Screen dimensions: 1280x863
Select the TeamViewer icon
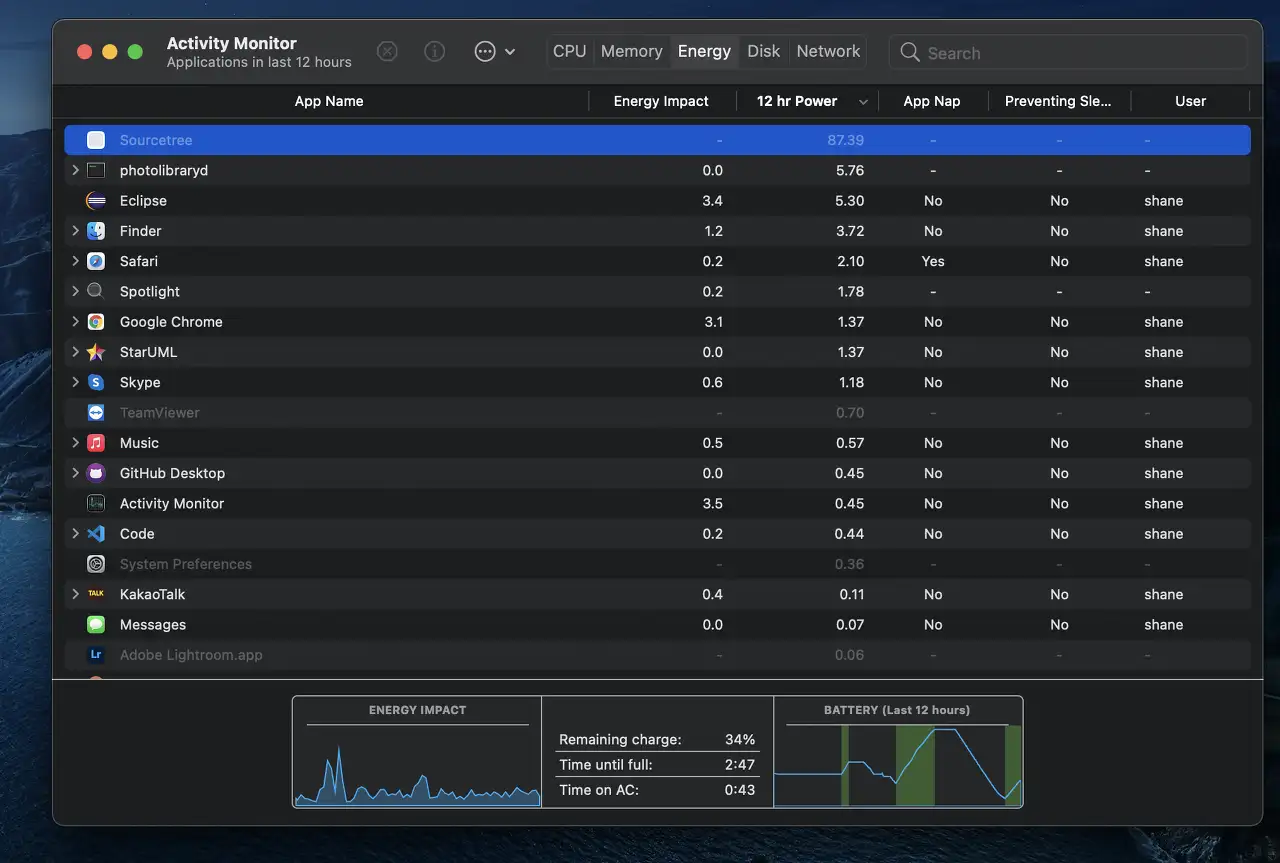pyautogui.click(x=96, y=412)
